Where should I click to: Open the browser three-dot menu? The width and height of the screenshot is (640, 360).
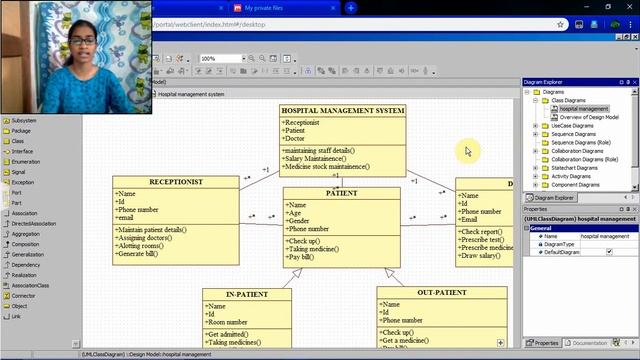coord(630,24)
